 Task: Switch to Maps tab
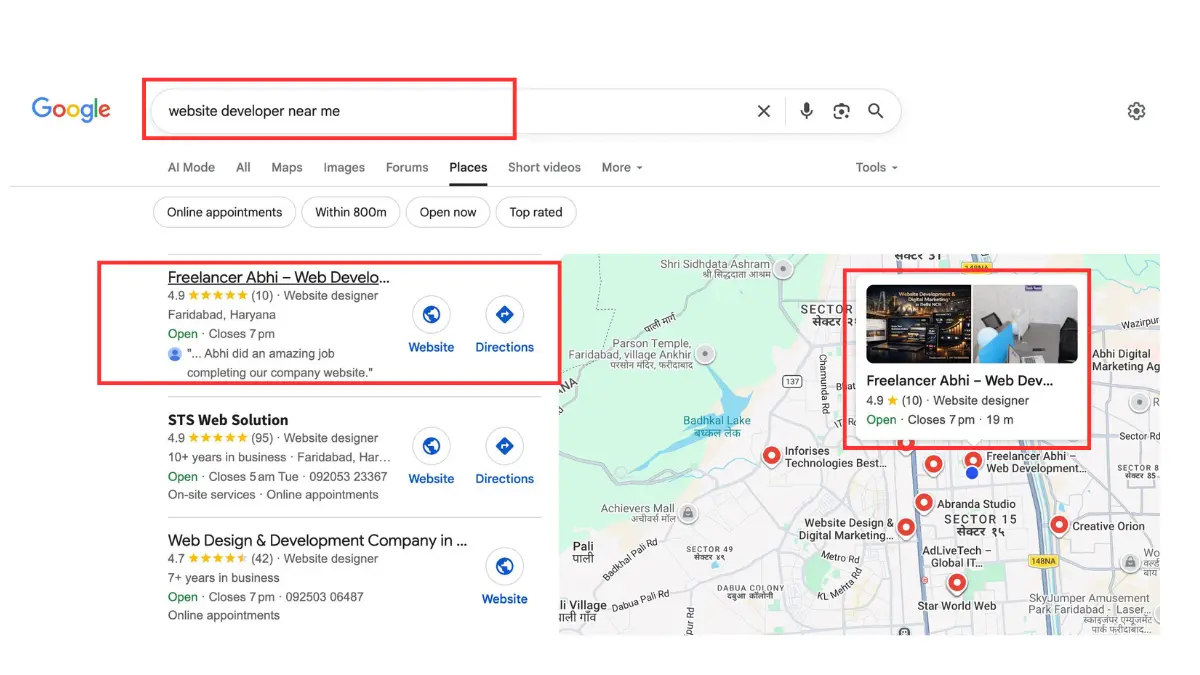[x=287, y=167]
